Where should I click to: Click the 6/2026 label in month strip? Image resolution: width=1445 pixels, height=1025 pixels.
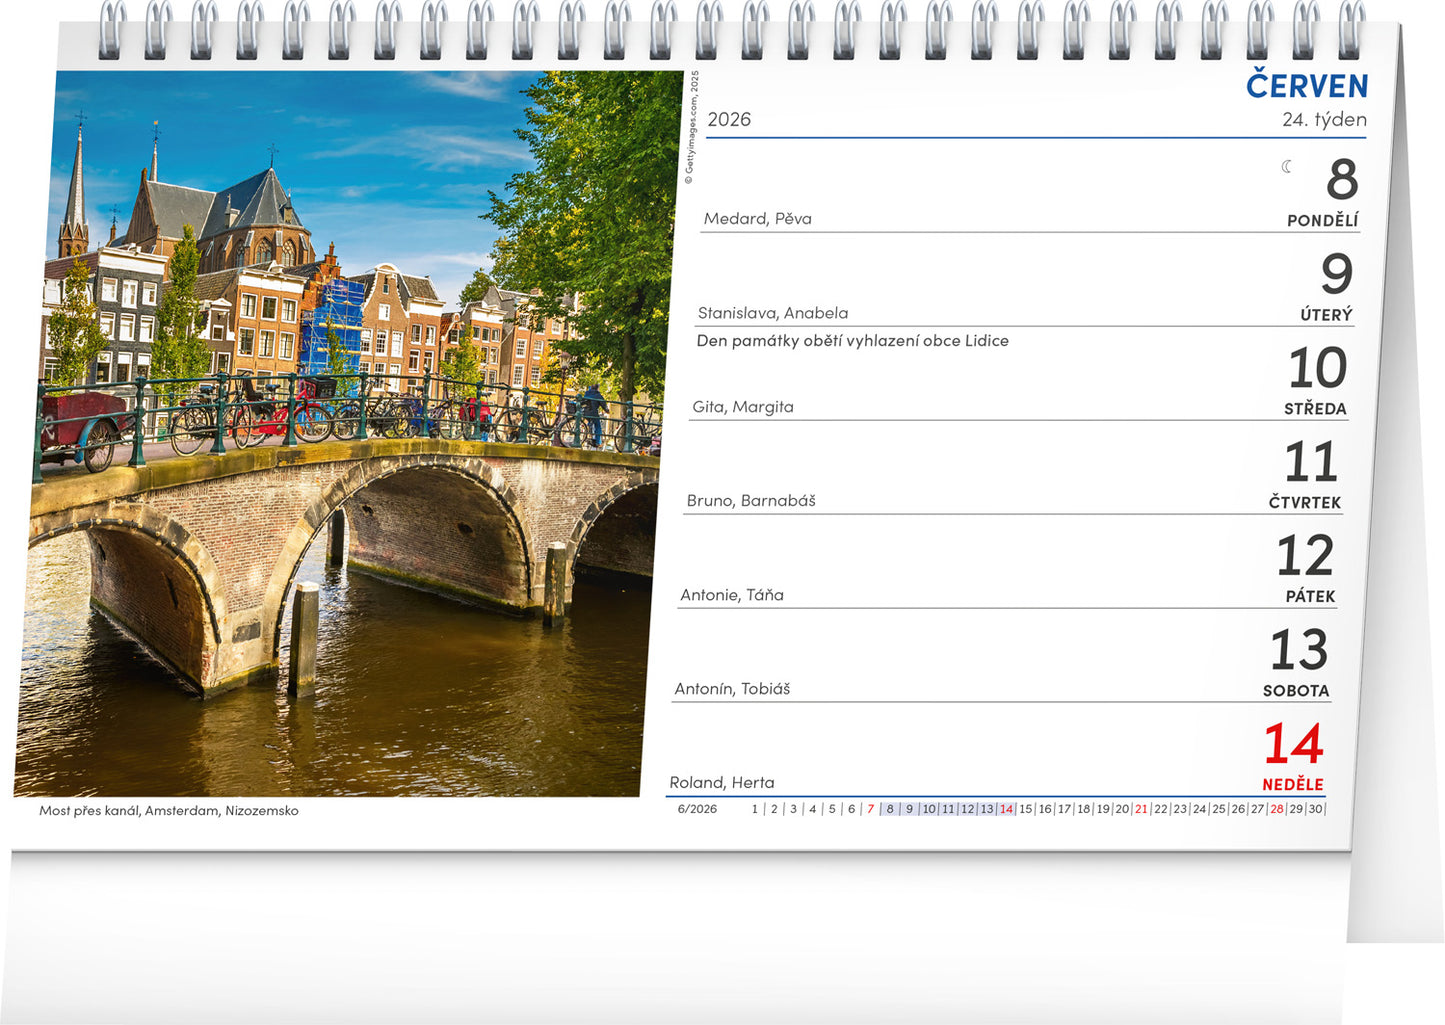[x=697, y=809]
